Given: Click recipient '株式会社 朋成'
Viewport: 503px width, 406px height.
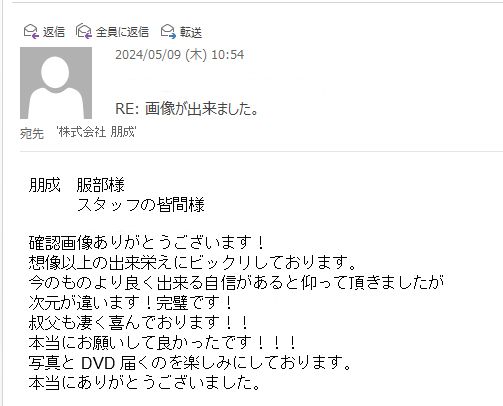Looking at the screenshot, I should point(96,132).
